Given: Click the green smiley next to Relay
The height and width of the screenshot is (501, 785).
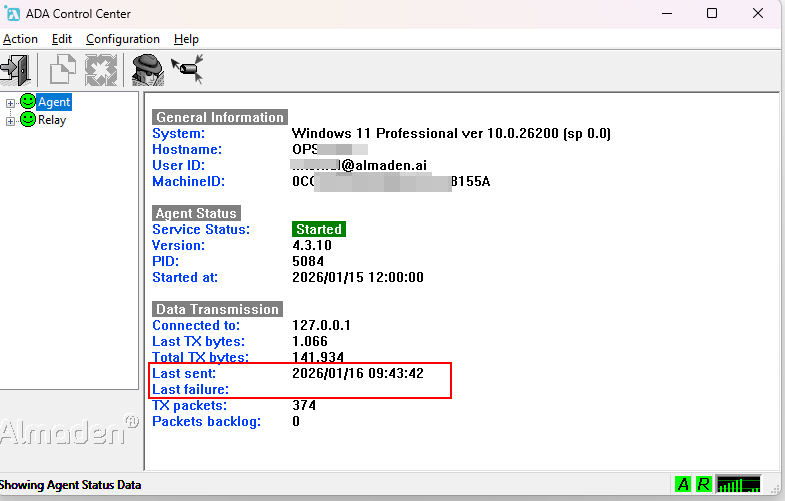Looking at the screenshot, I should click(28, 120).
